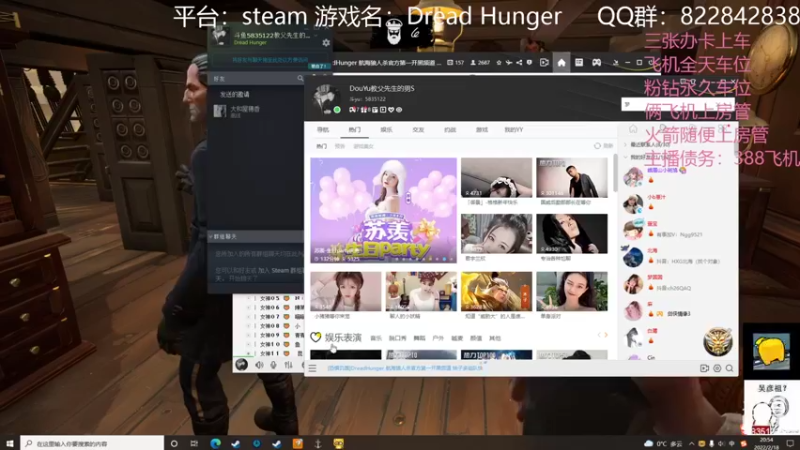Open the Cortana circle in taskbar
The image size is (800, 450).
pyautogui.click(x=174, y=443)
